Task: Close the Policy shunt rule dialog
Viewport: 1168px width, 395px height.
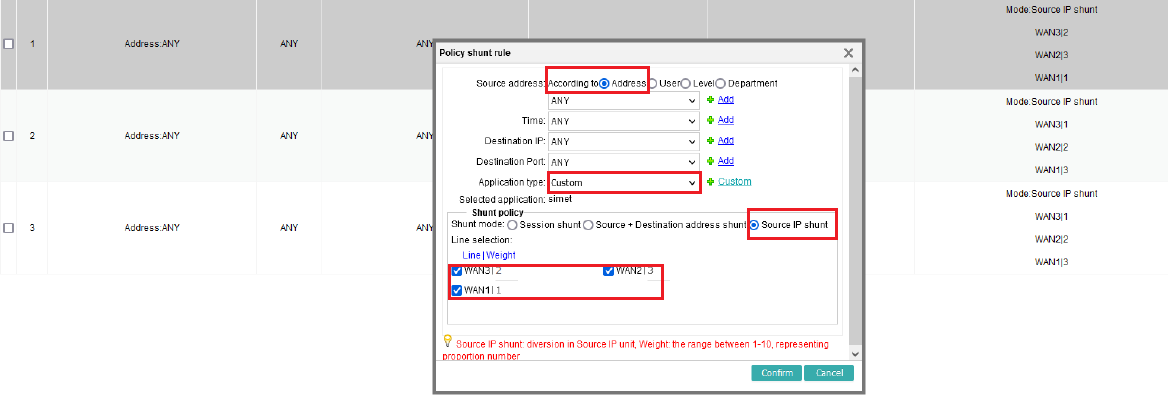Action: [x=848, y=53]
